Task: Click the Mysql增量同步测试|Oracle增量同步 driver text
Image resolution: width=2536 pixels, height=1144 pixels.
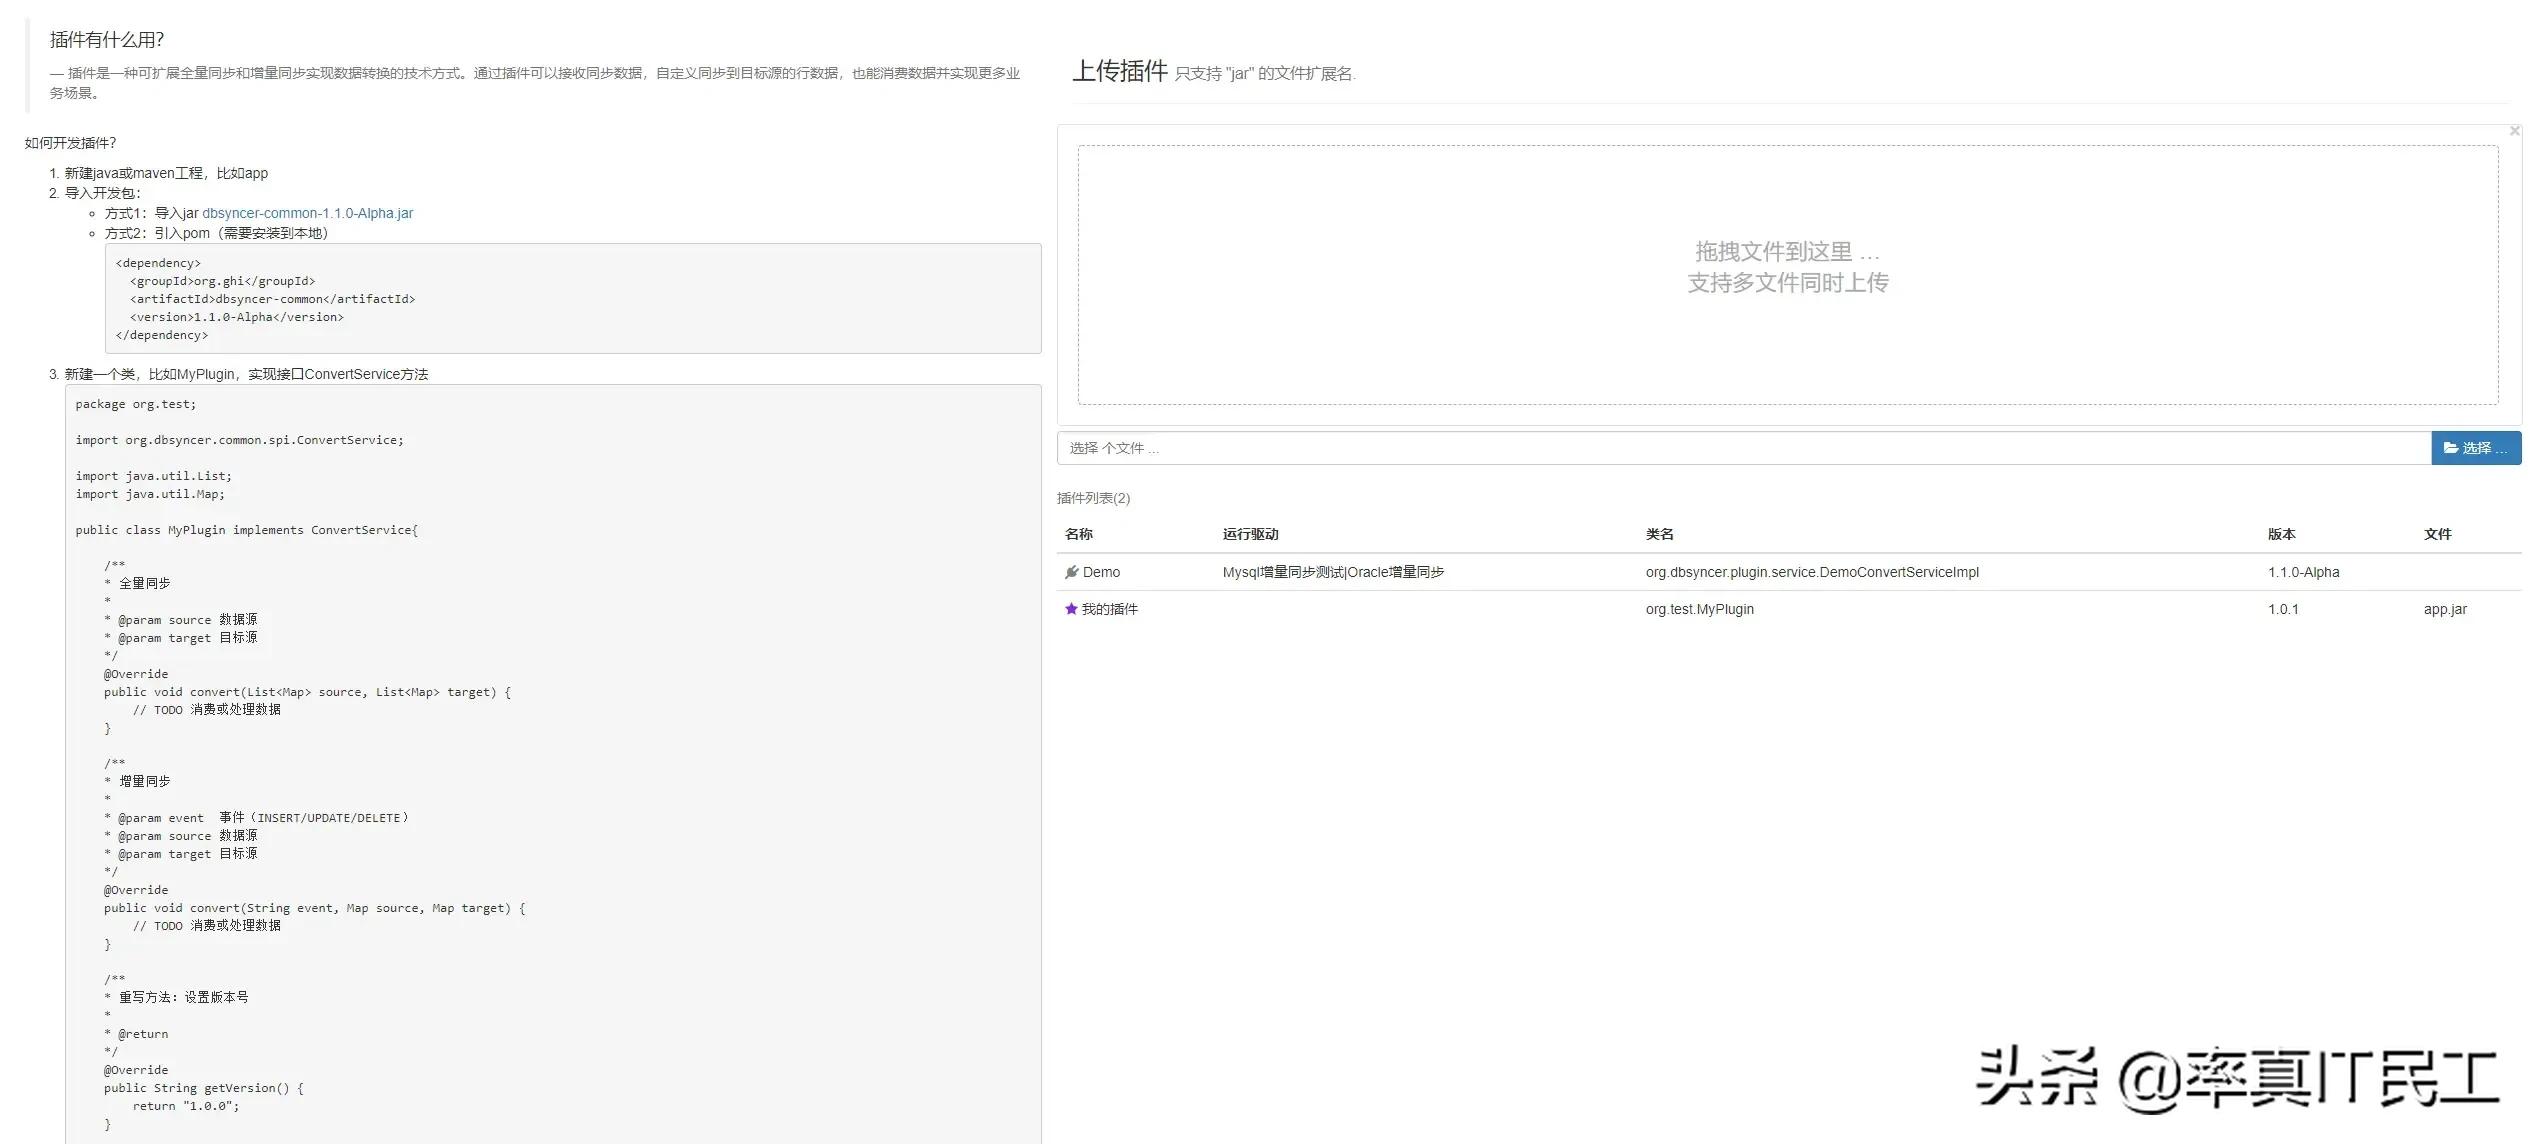Action: [x=1333, y=572]
